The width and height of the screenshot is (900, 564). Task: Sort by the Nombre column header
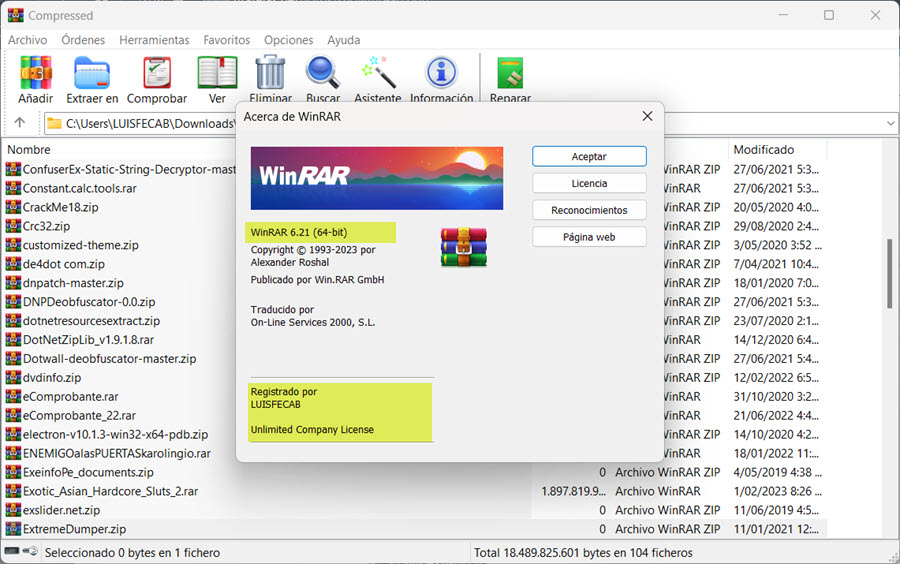[x=29, y=150]
